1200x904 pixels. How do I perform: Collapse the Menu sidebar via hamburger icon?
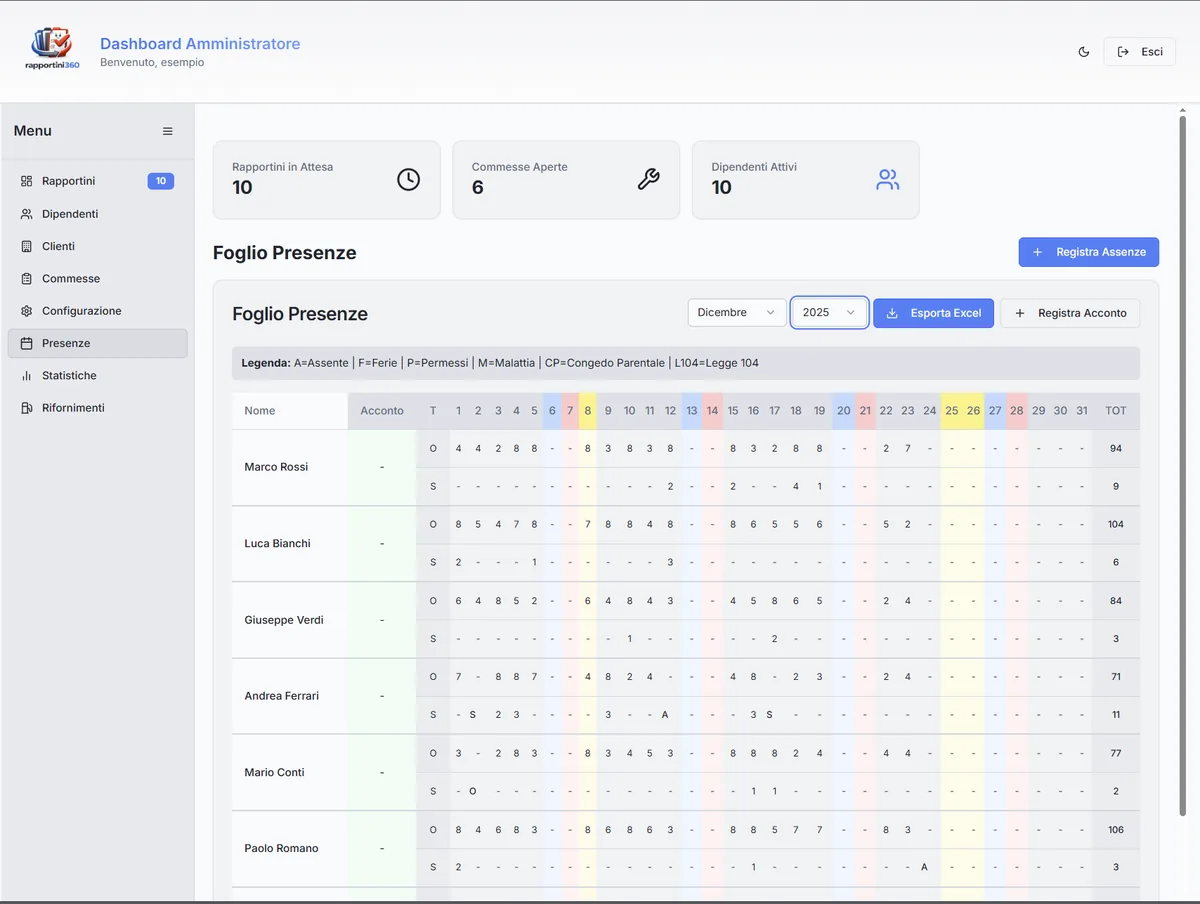coord(168,131)
